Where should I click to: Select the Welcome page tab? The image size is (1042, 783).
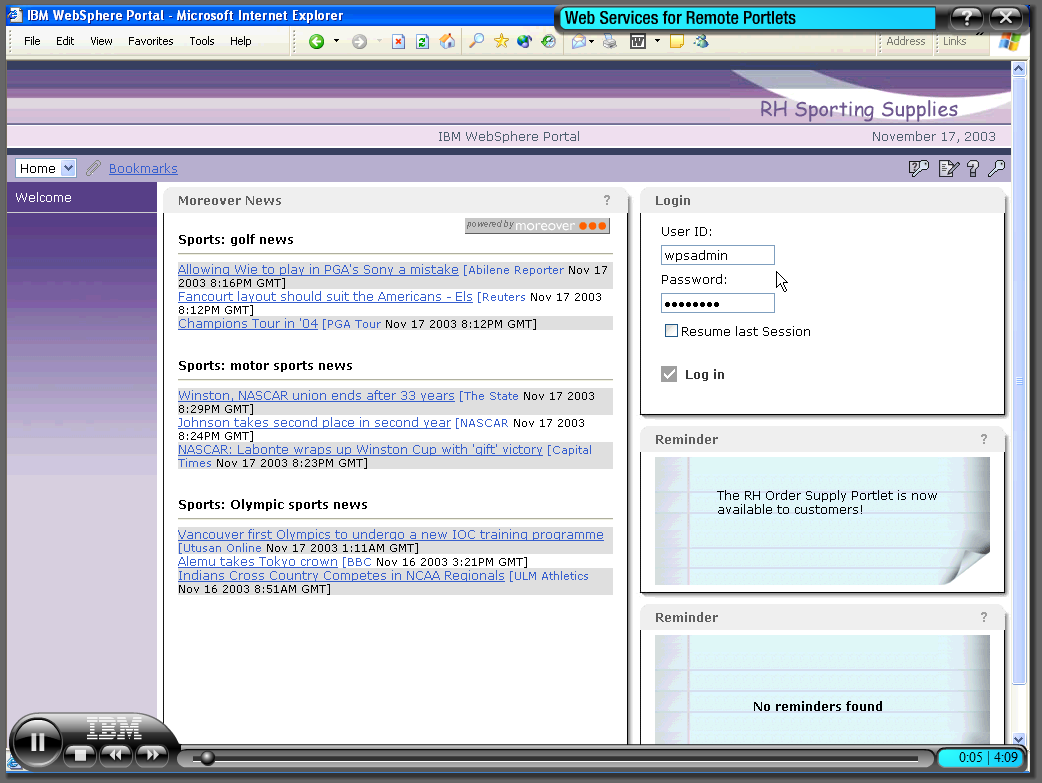43,197
